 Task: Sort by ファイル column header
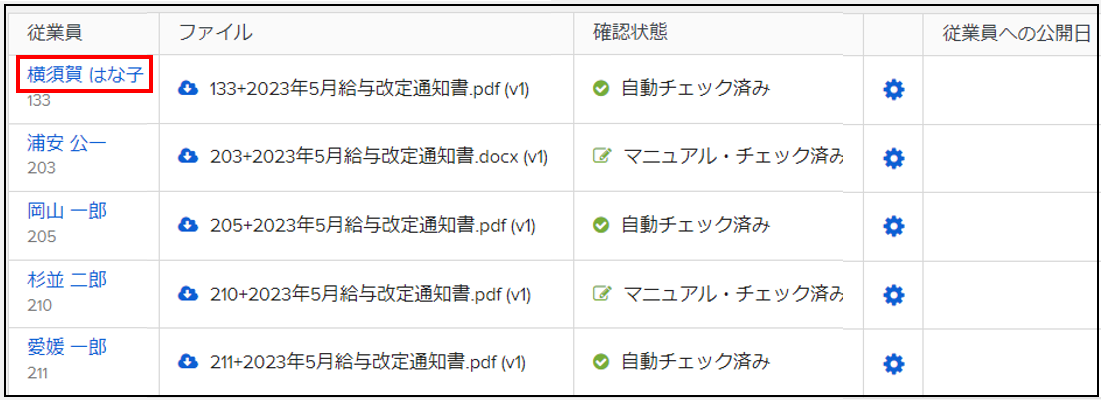point(215,32)
